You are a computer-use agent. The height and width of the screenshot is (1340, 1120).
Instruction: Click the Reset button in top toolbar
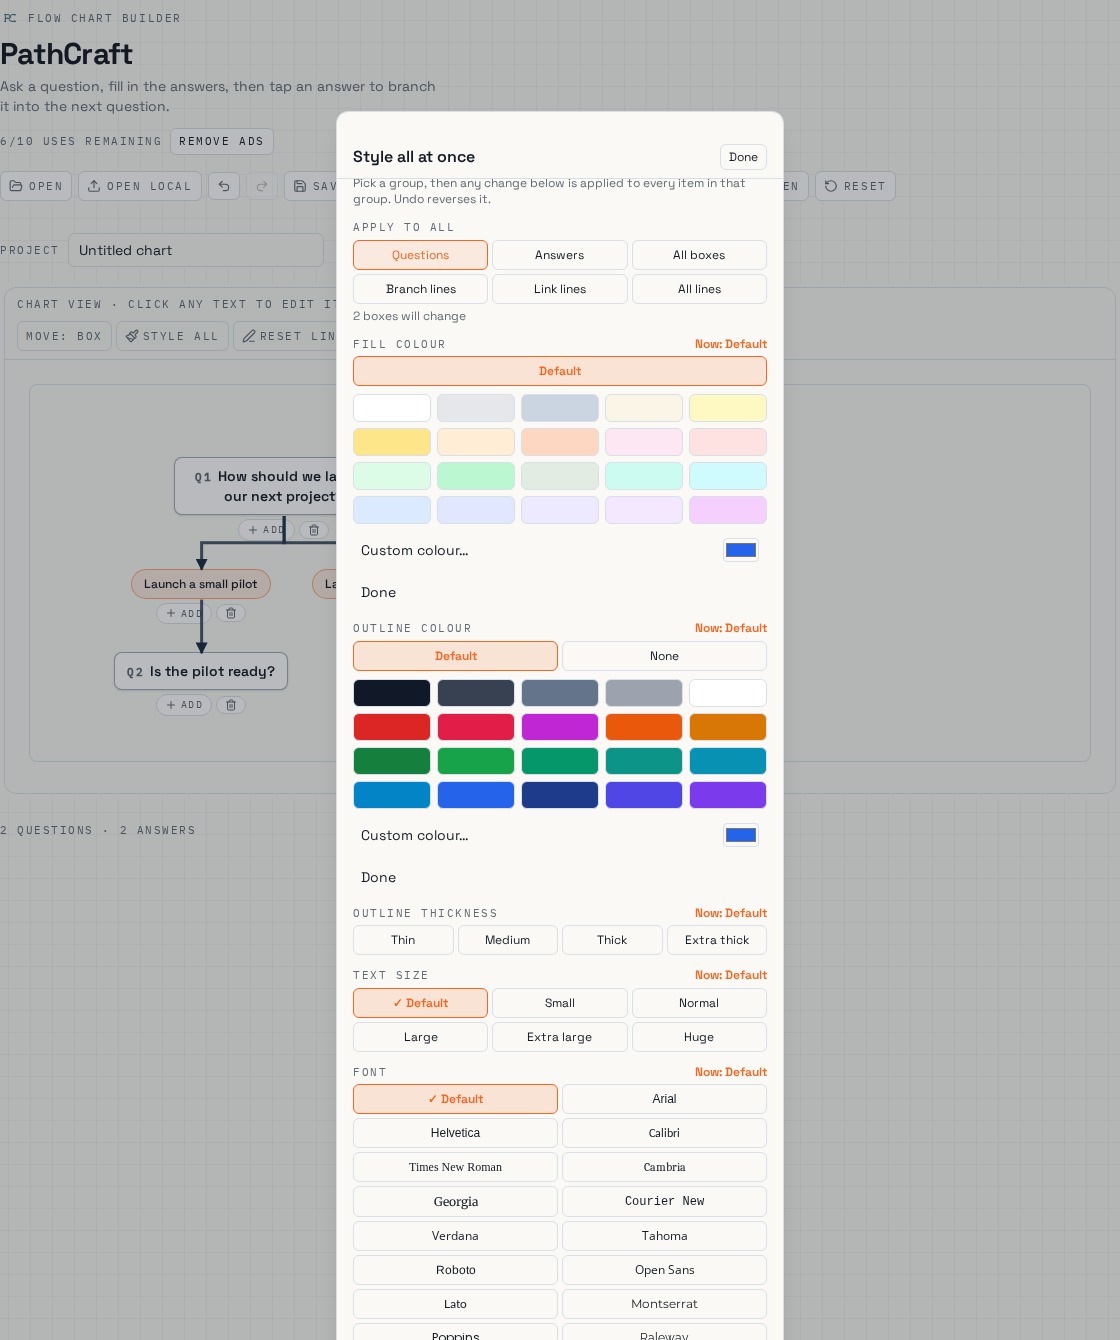[x=855, y=186]
